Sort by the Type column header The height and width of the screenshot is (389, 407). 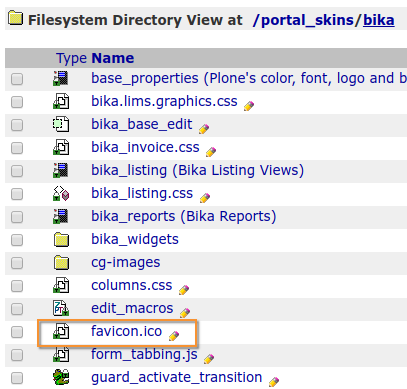click(x=71, y=59)
